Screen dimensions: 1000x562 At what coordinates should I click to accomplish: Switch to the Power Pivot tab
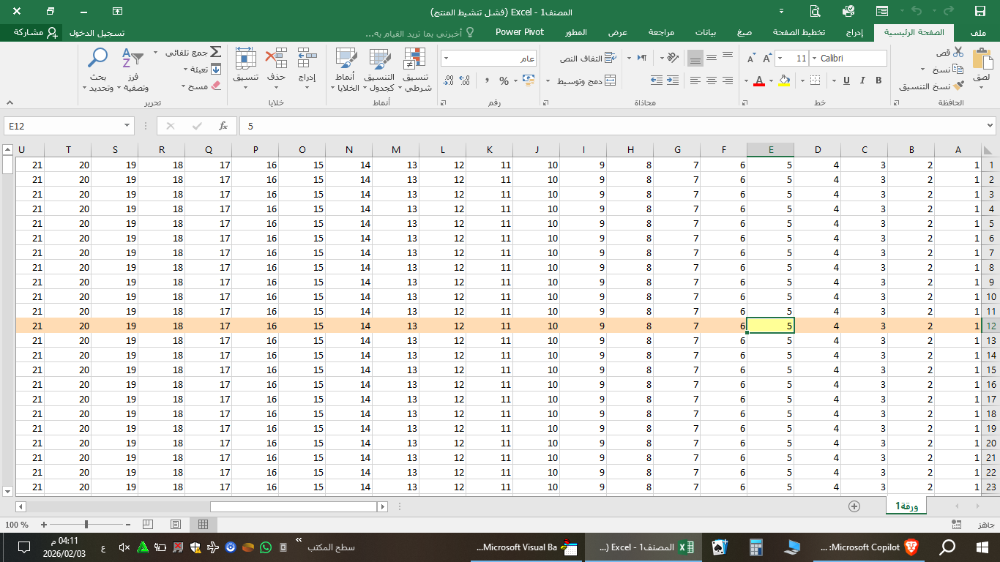pyautogui.click(x=519, y=32)
